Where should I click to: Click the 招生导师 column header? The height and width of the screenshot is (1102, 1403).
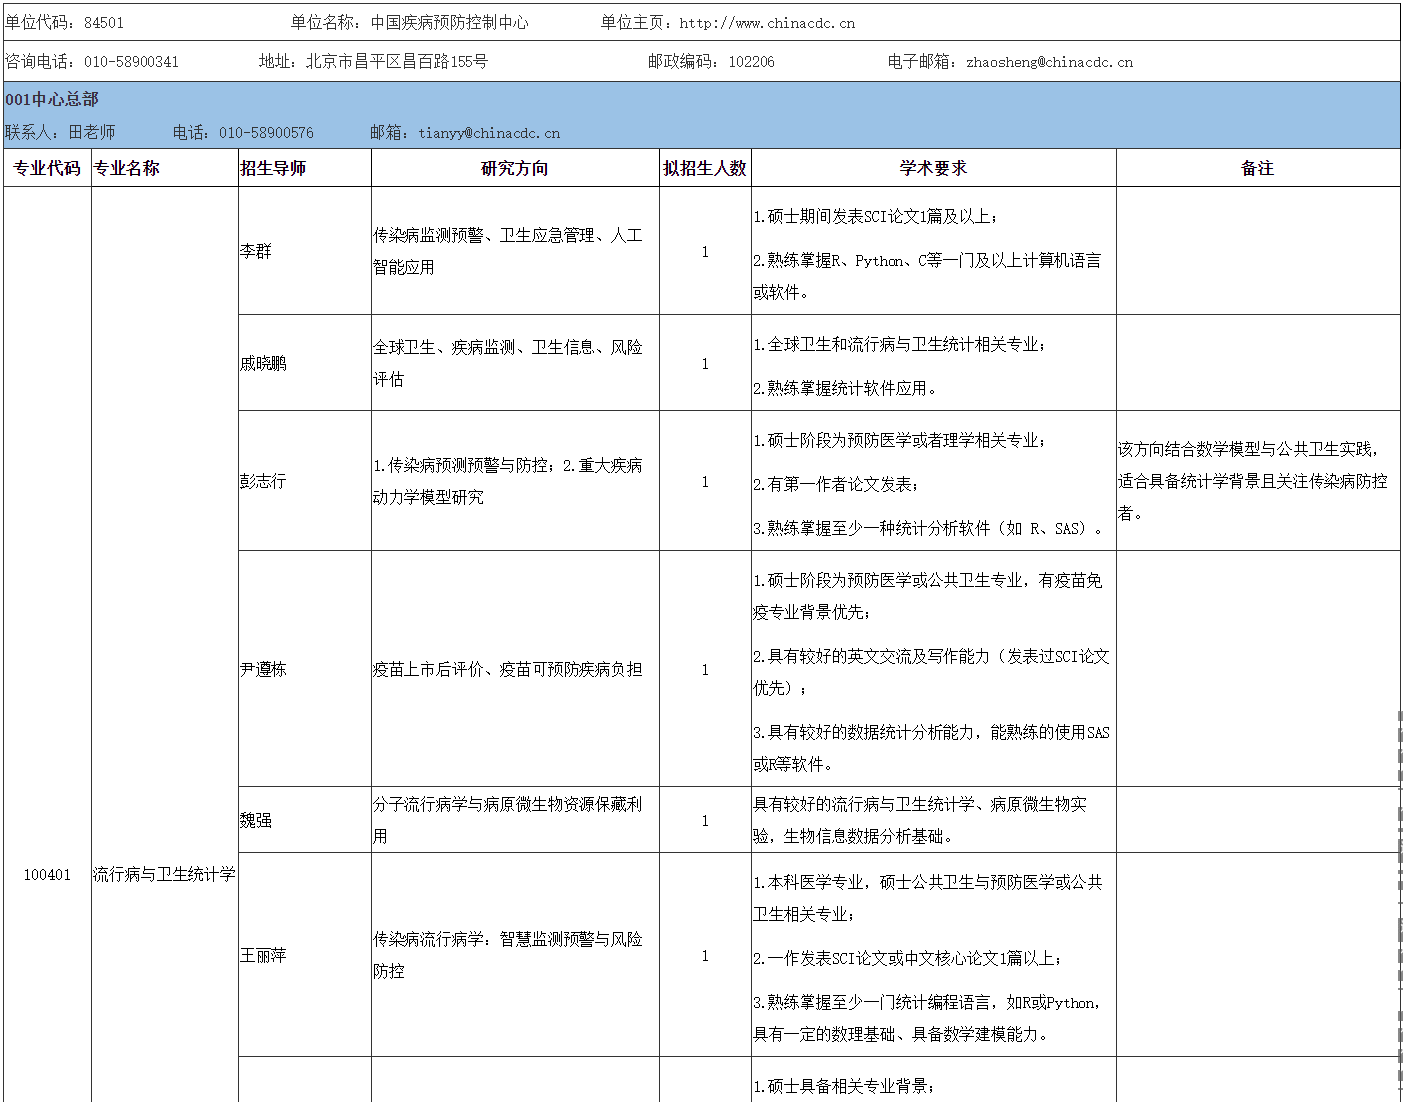(273, 168)
